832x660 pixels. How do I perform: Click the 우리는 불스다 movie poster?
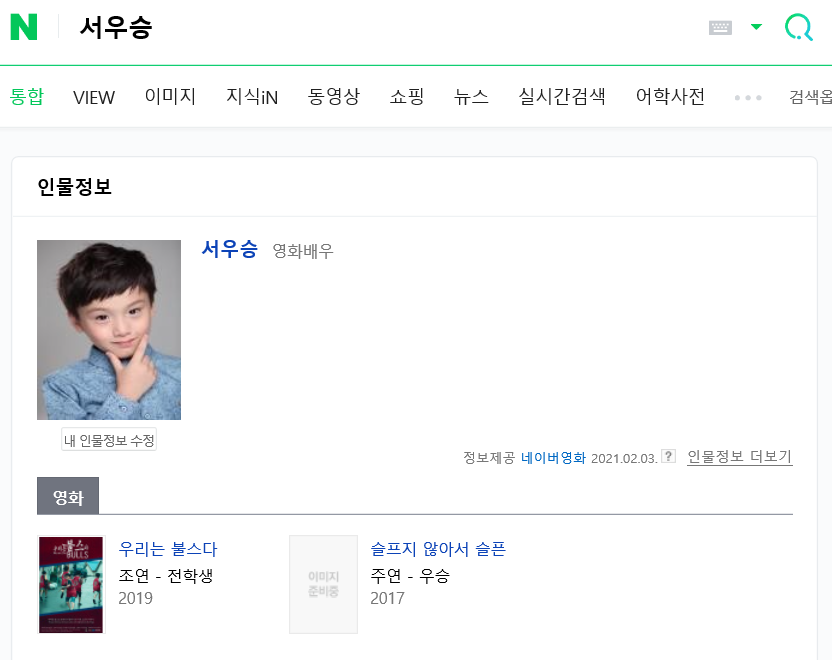(x=71, y=584)
